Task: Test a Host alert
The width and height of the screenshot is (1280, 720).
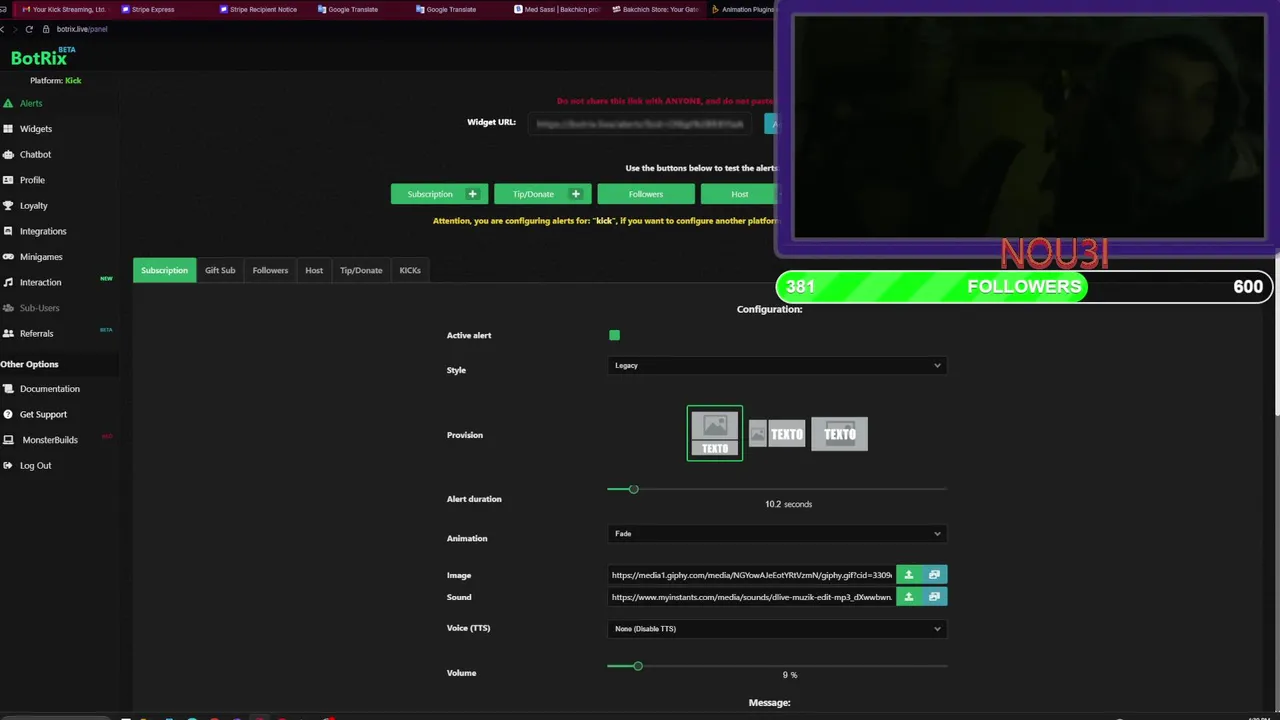Action: (x=739, y=194)
